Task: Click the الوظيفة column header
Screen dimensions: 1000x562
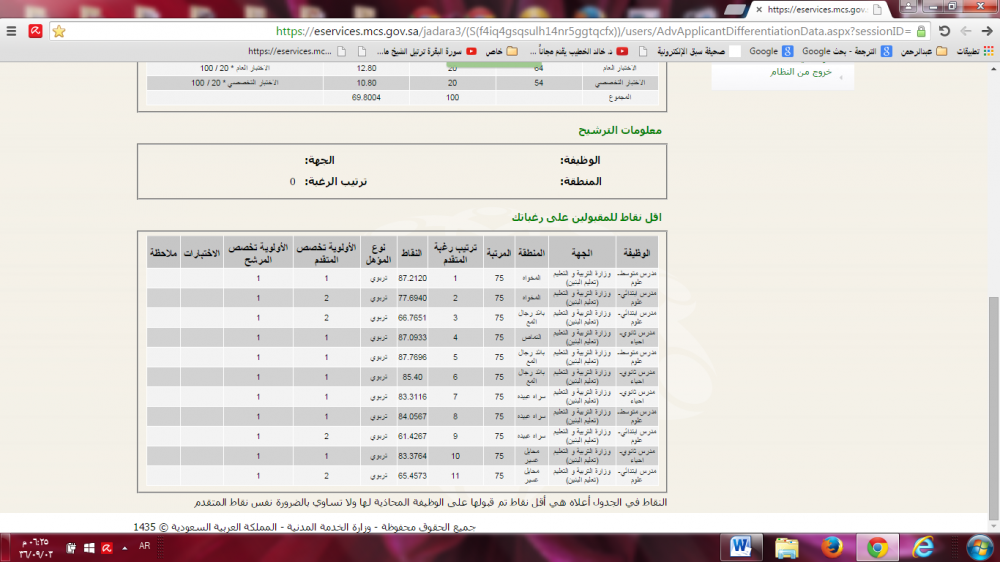Action: (636, 253)
